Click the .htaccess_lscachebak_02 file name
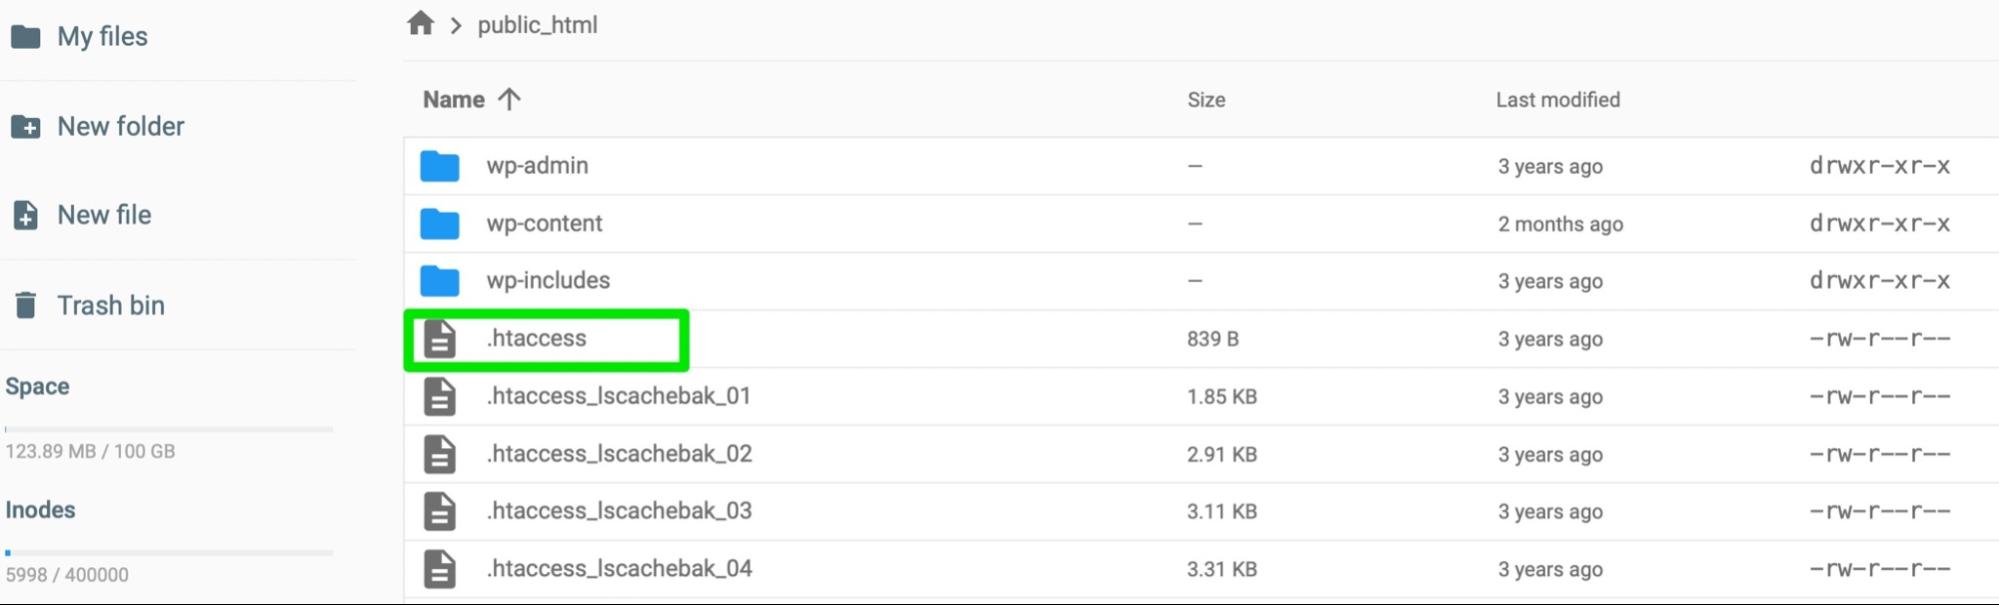Image resolution: width=1999 pixels, height=605 pixels. 619,454
